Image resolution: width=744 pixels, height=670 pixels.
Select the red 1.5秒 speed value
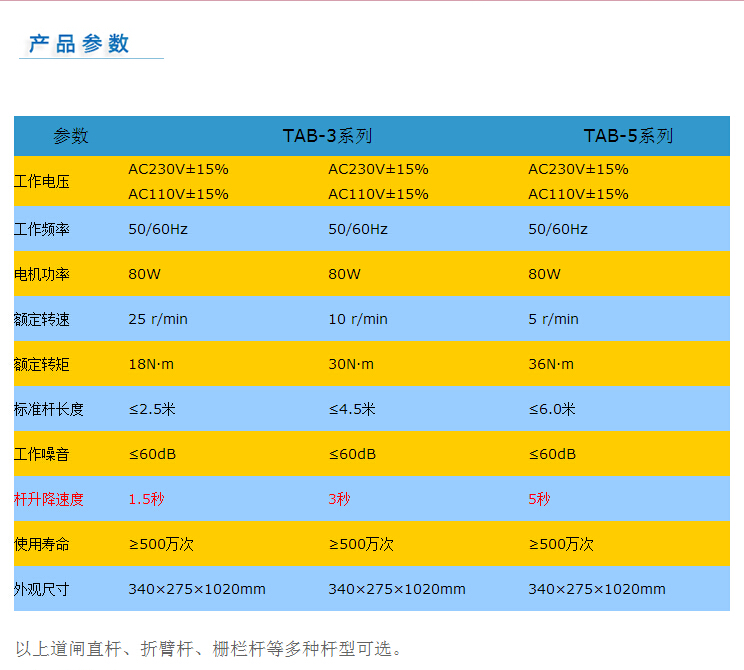(144, 499)
